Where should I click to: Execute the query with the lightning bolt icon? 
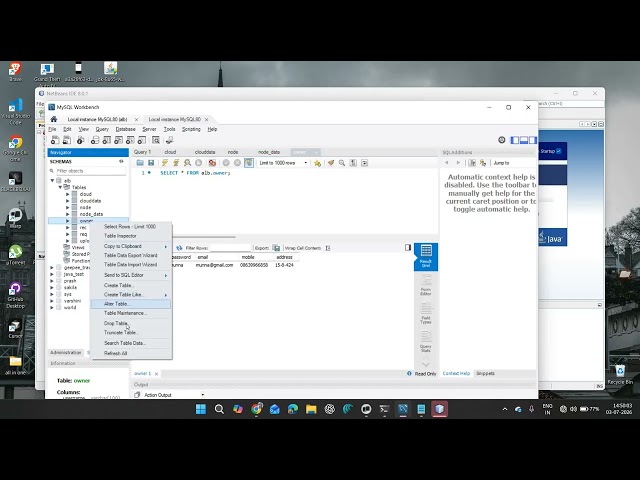165,163
